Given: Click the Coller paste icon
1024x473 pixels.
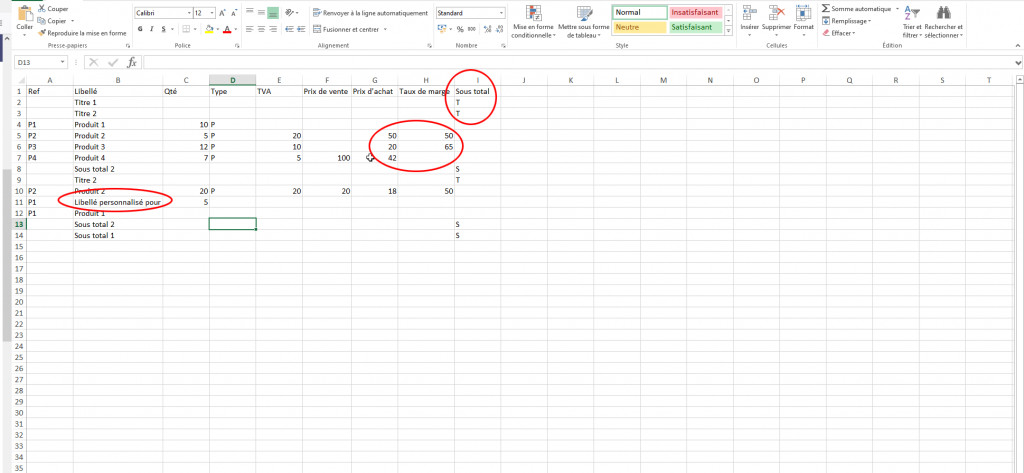Looking at the screenshot, I should 25,13.
